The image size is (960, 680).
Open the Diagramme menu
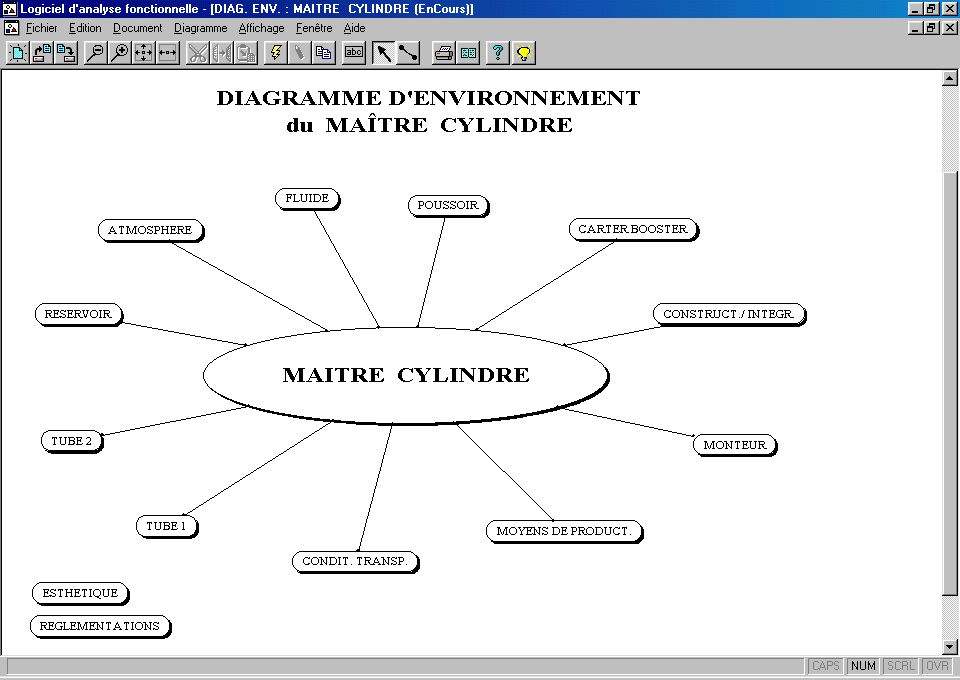[201, 28]
